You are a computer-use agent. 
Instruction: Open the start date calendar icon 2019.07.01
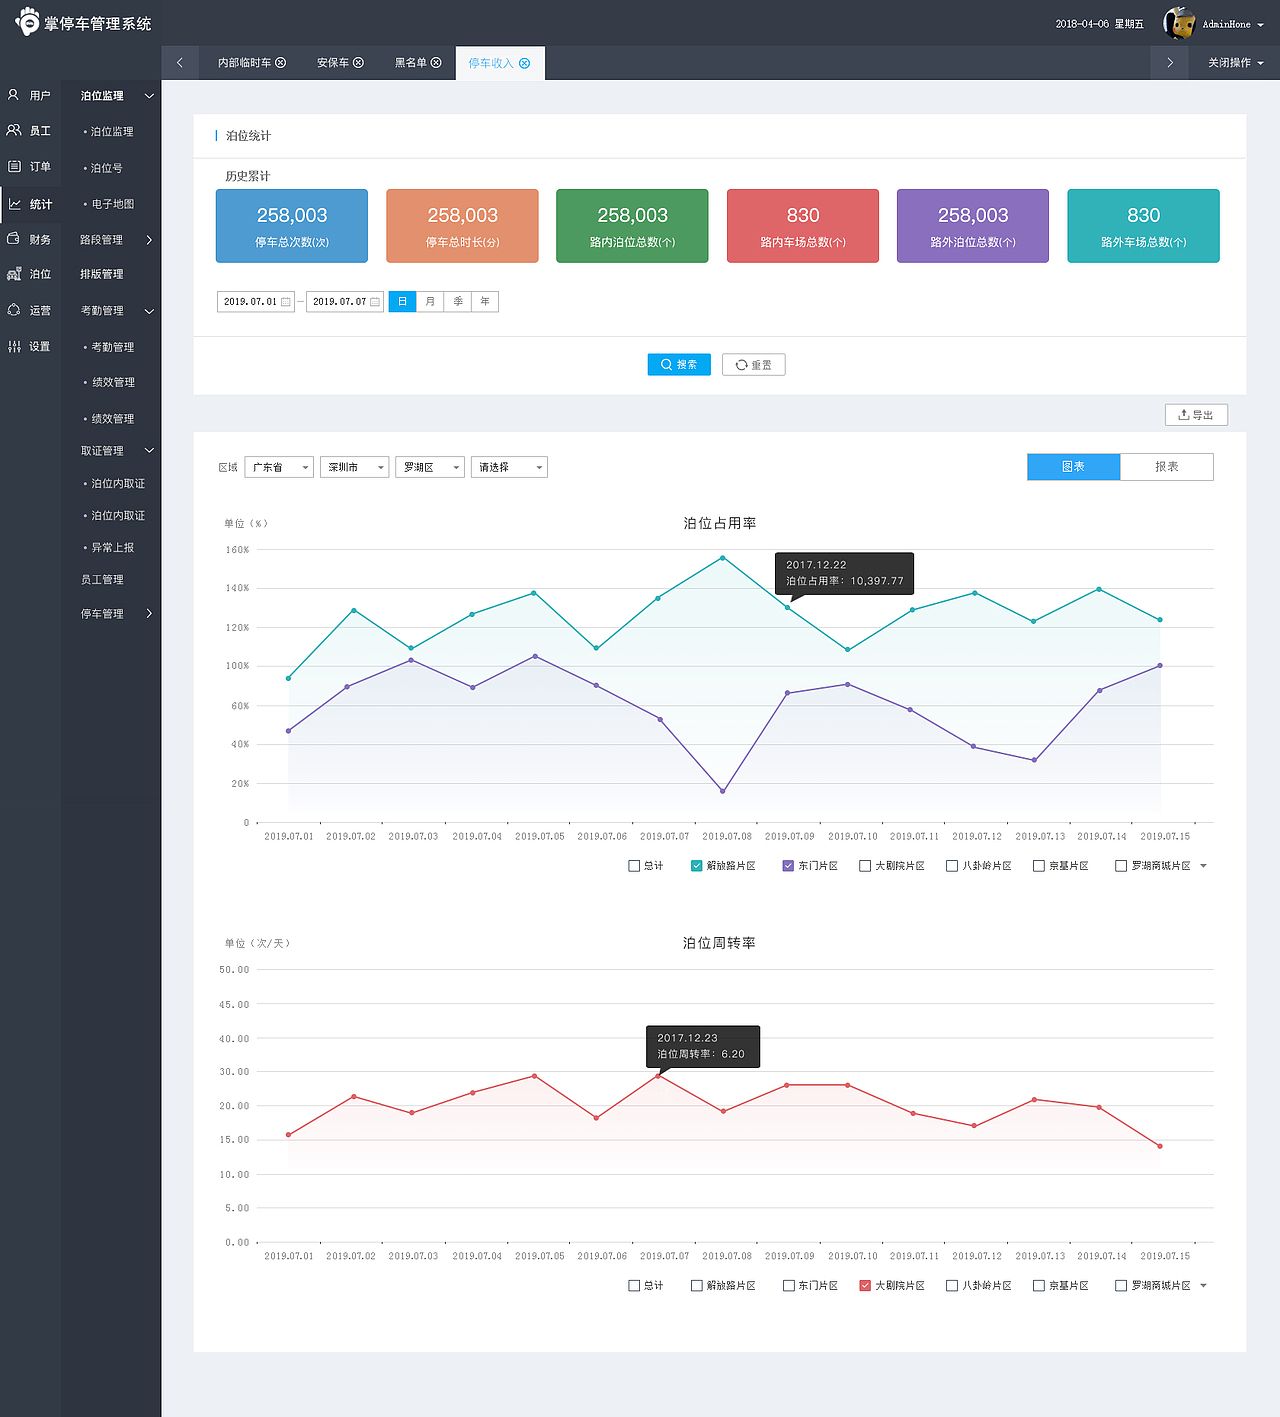coord(285,302)
